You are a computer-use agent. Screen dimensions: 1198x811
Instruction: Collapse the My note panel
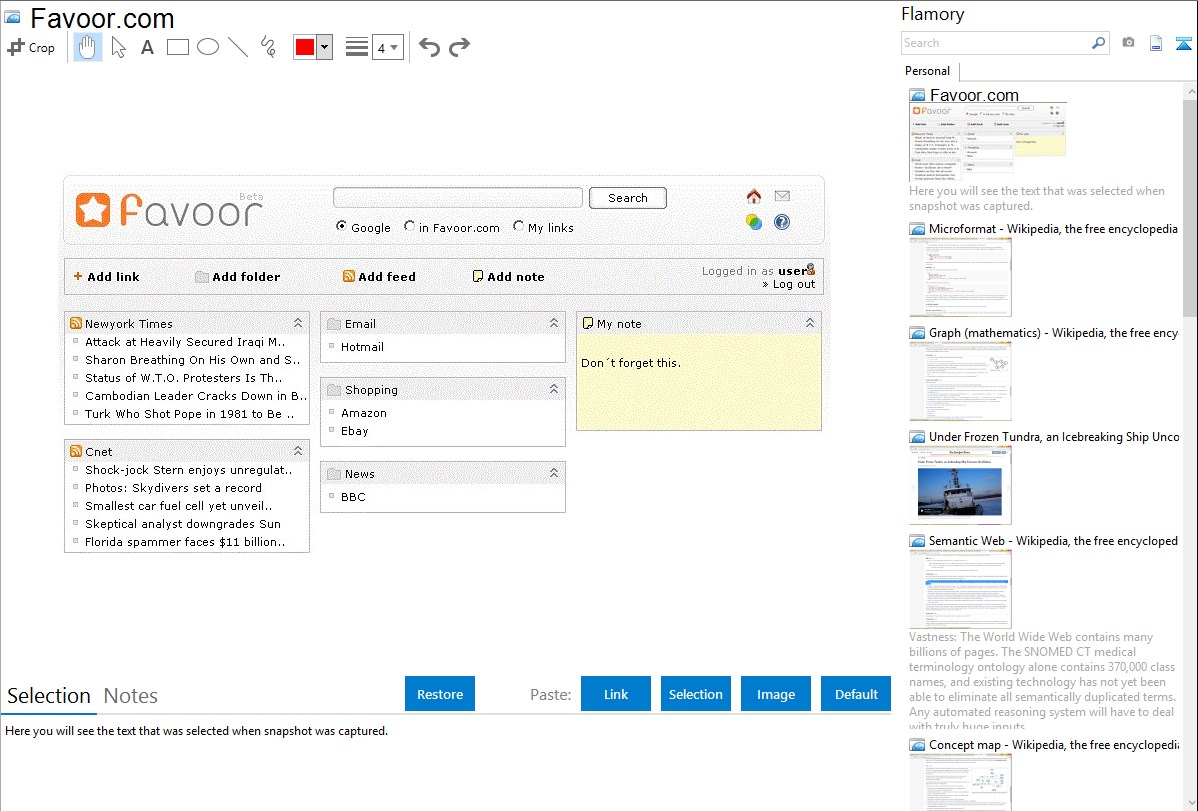click(810, 323)
